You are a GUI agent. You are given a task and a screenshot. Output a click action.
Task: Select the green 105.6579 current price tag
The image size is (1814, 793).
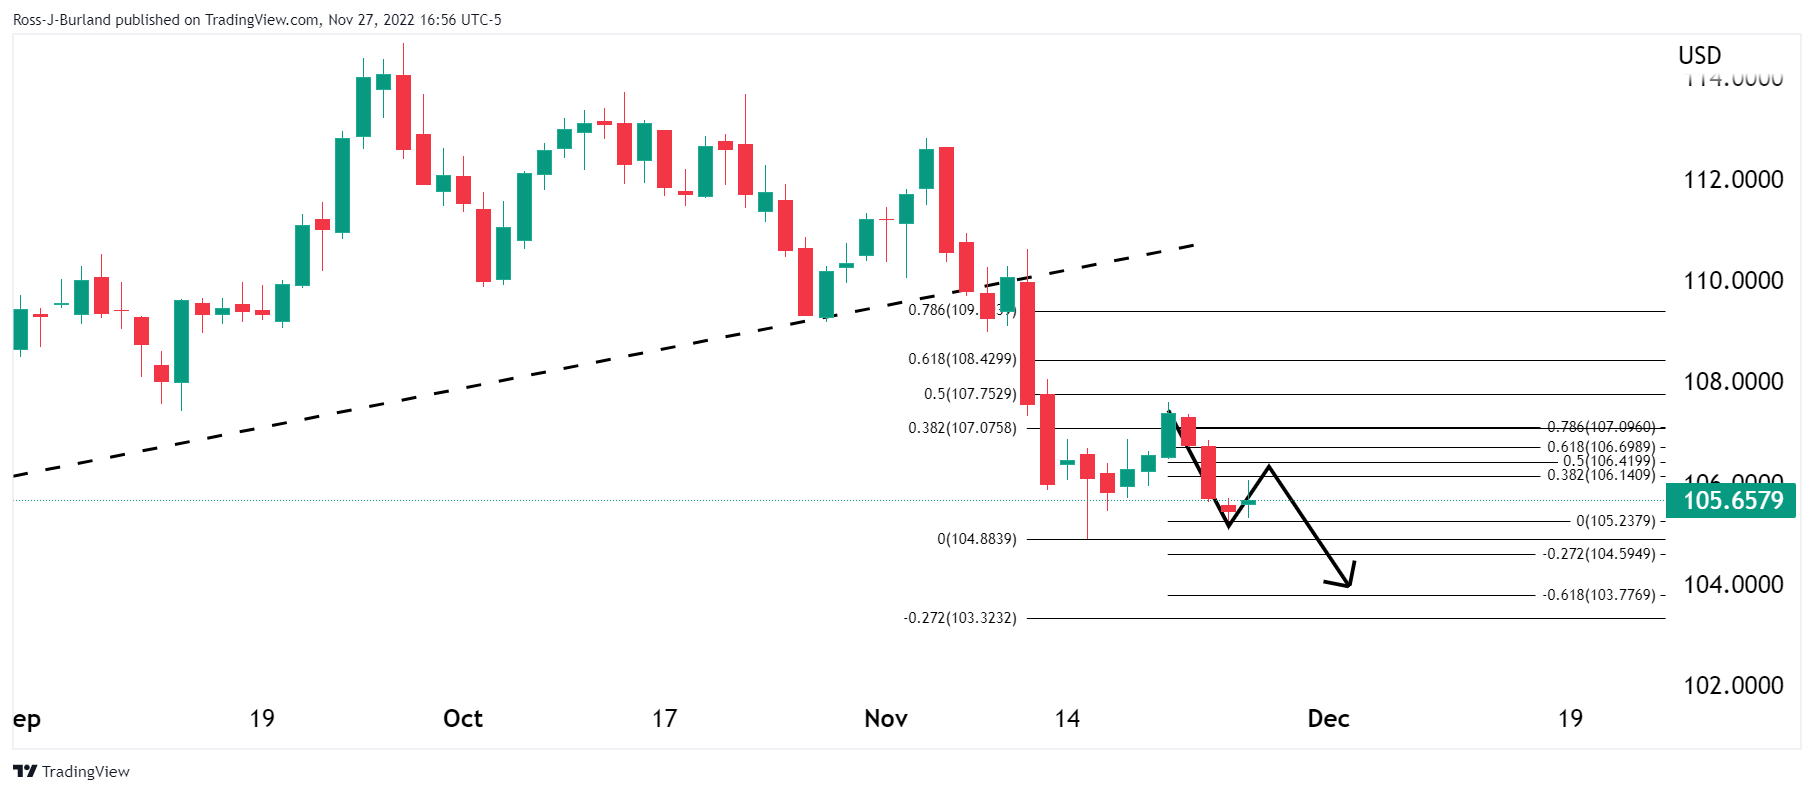click(x=1733, y=500)
